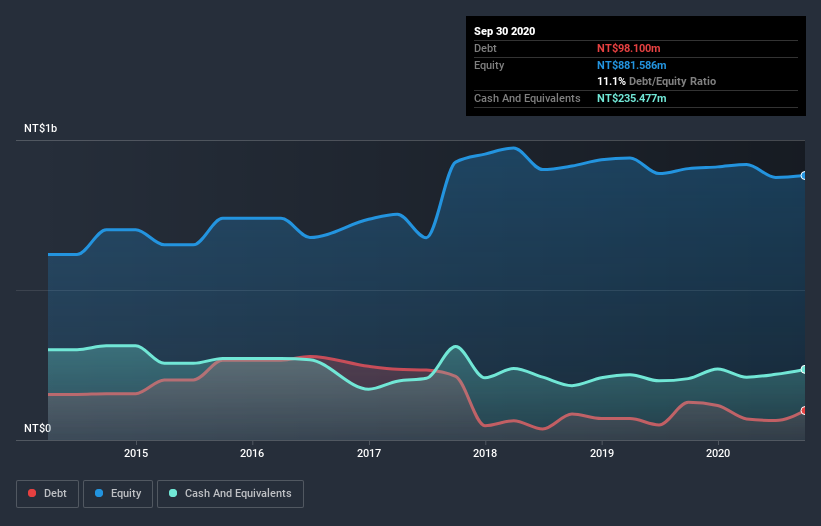
Task: Click the NT$1b y-axis label
Action: [x=40, y=128]
